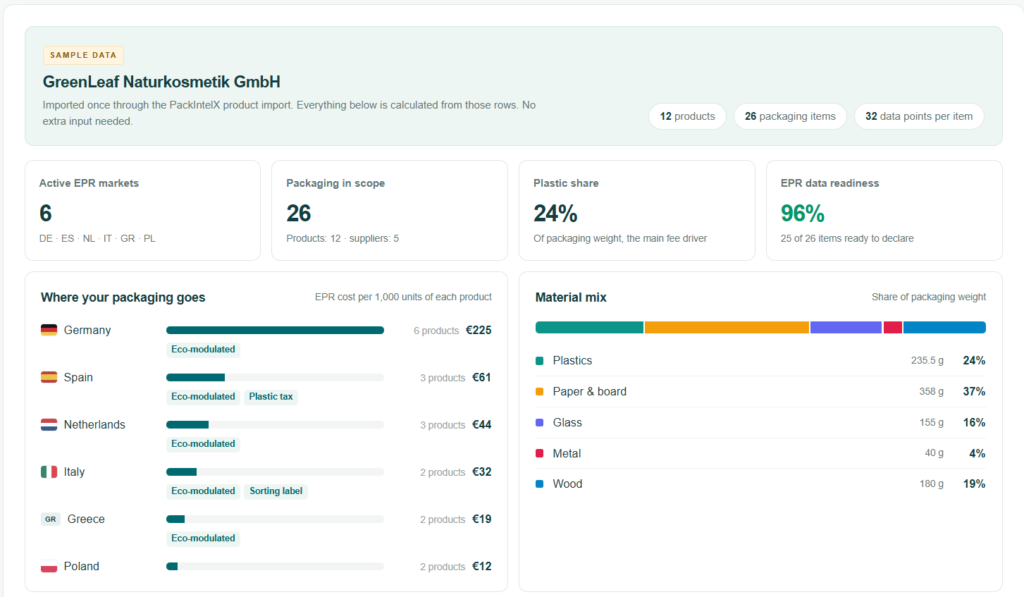1024x597 pixels.
Task: Click 'EPR cost per 1,000 units' caption
Action: pyautogui.click(x=403, y=297)
